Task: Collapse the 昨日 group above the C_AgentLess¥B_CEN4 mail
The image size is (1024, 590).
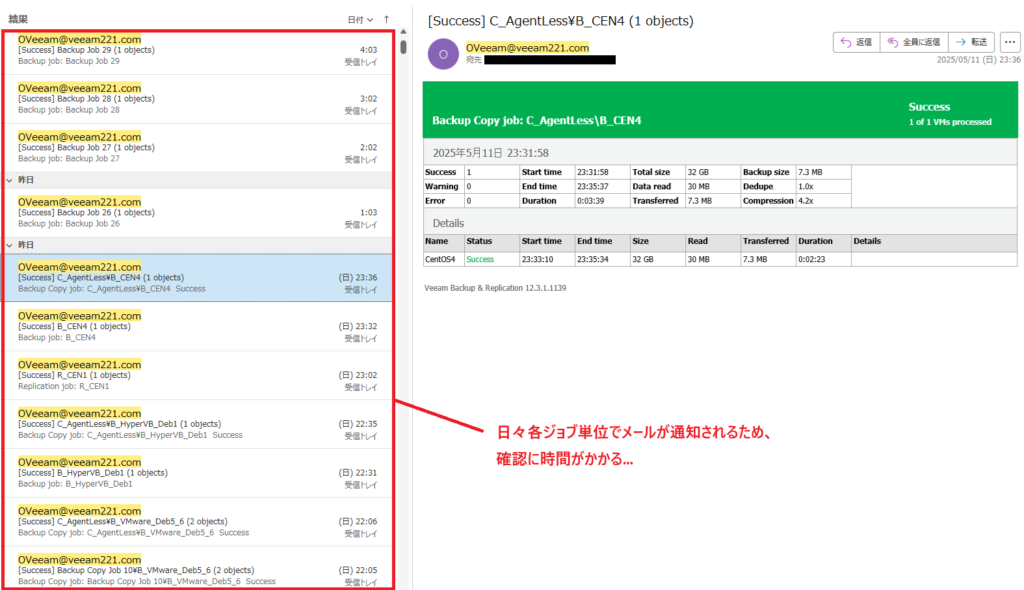Action: (10, 245)
